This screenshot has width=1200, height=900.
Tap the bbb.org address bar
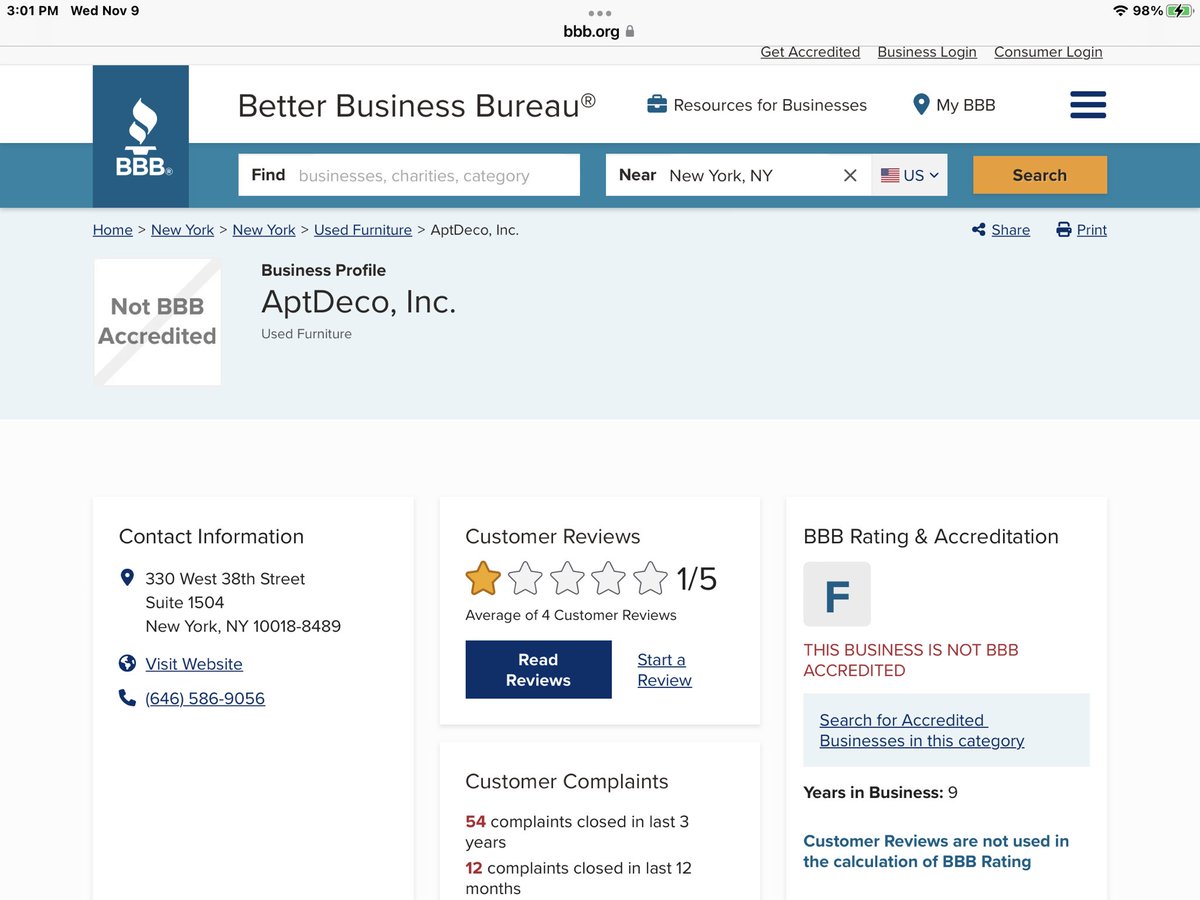pyautogui.click(x=600, y=31)
